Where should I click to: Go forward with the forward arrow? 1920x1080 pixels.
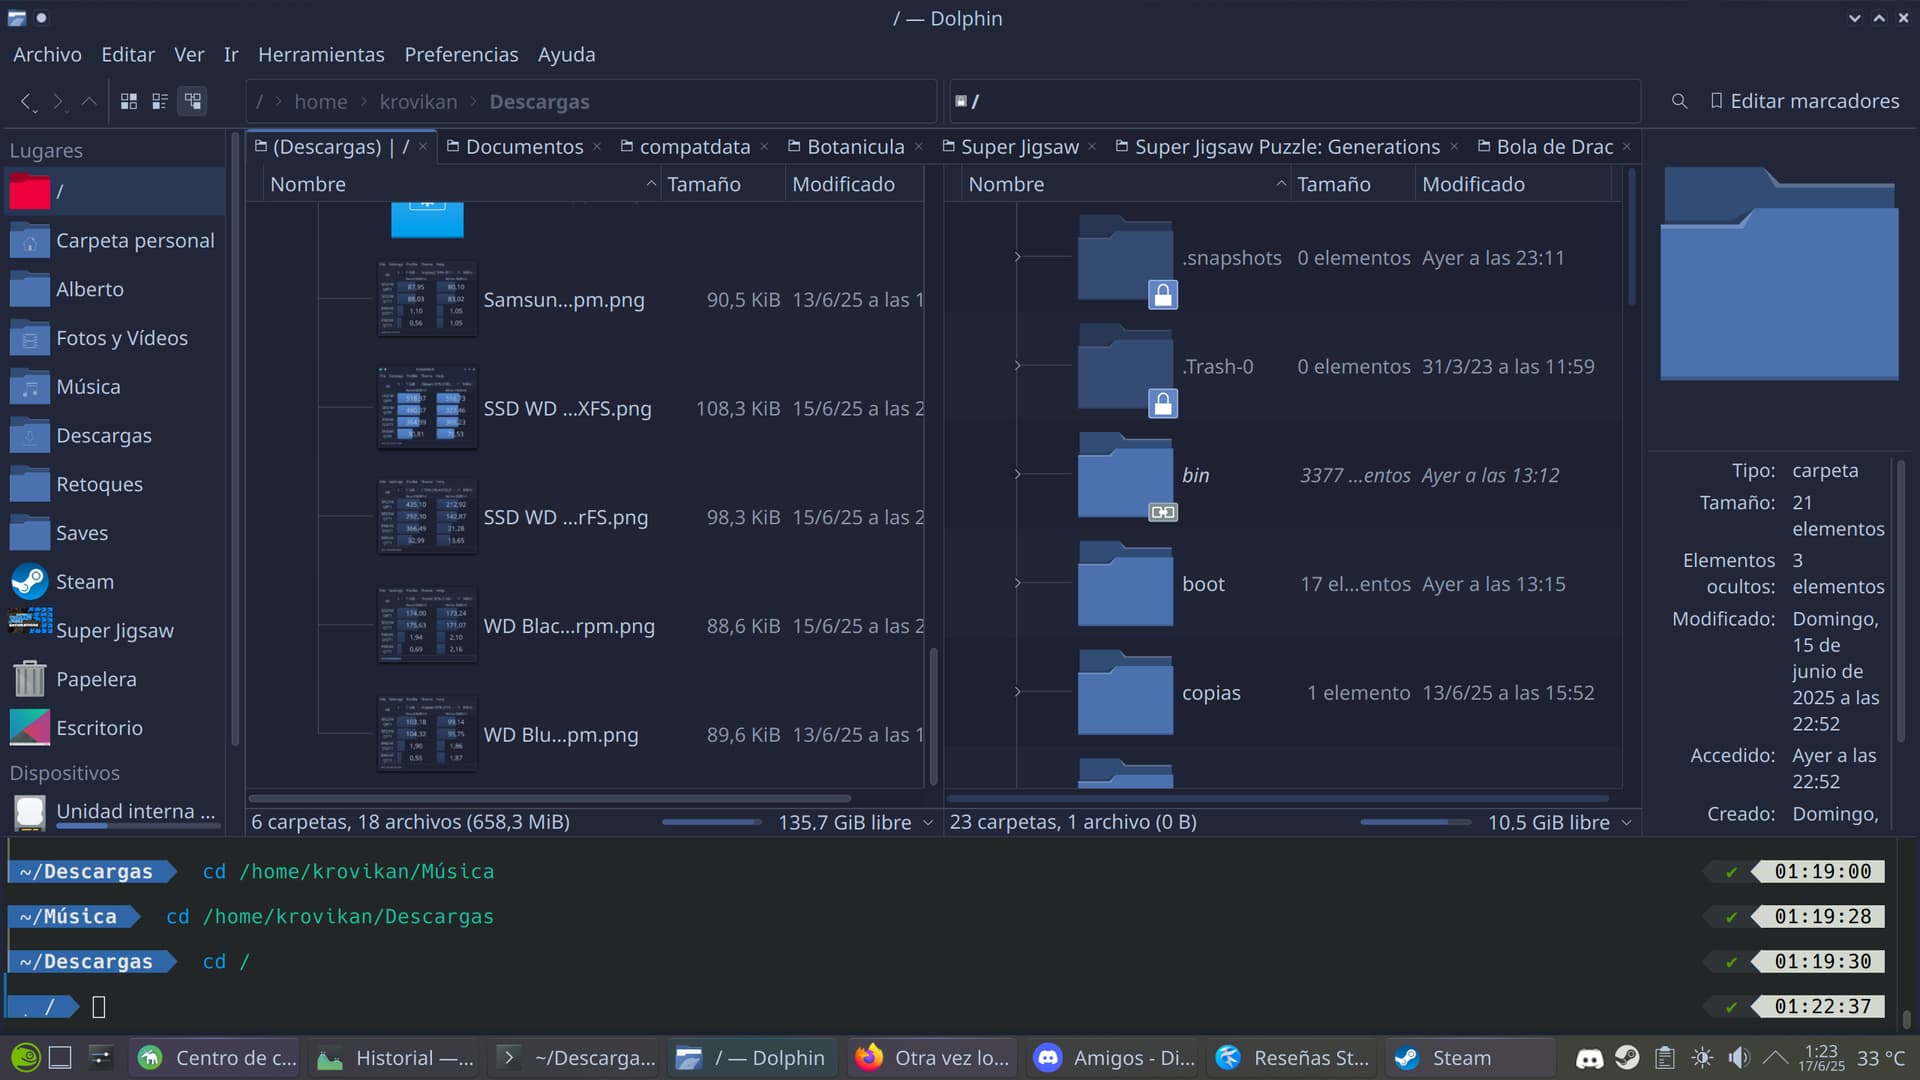coord(58,101)
